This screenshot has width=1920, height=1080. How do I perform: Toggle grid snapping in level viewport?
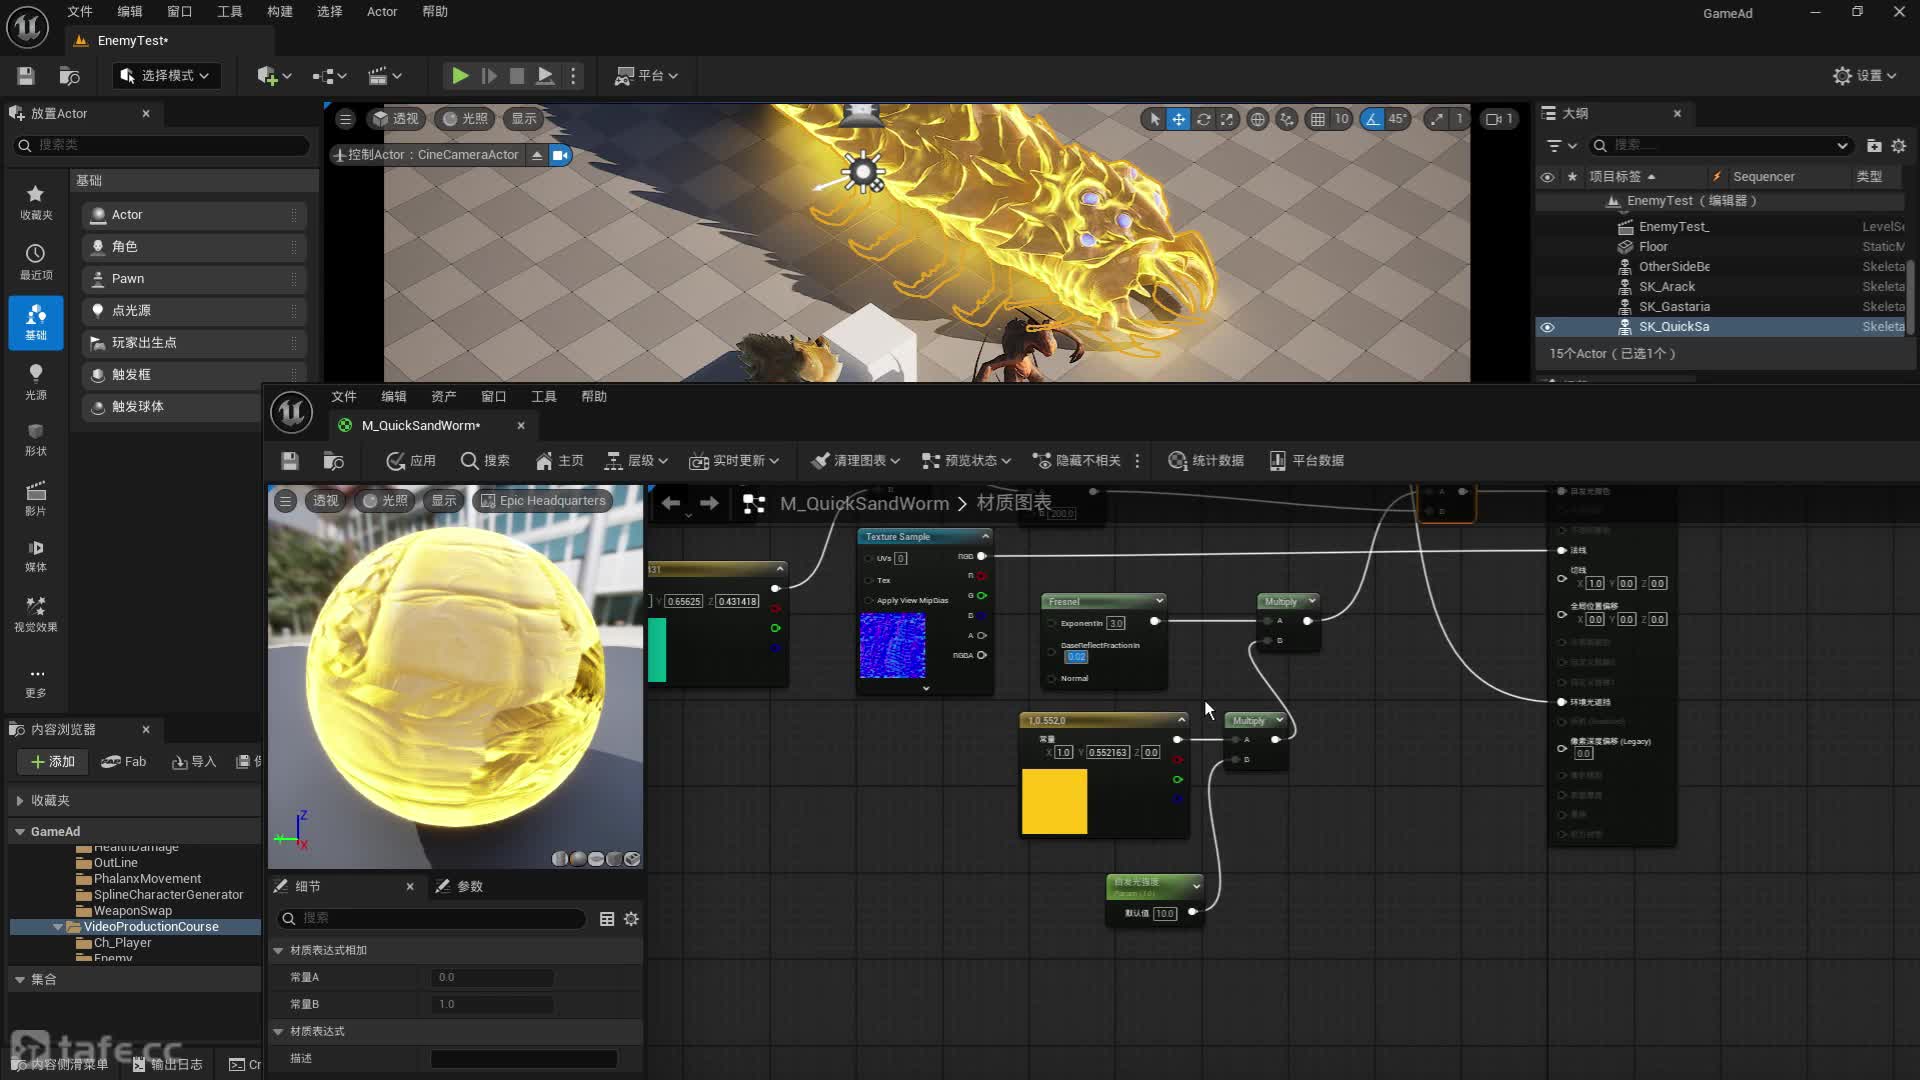1318,119
